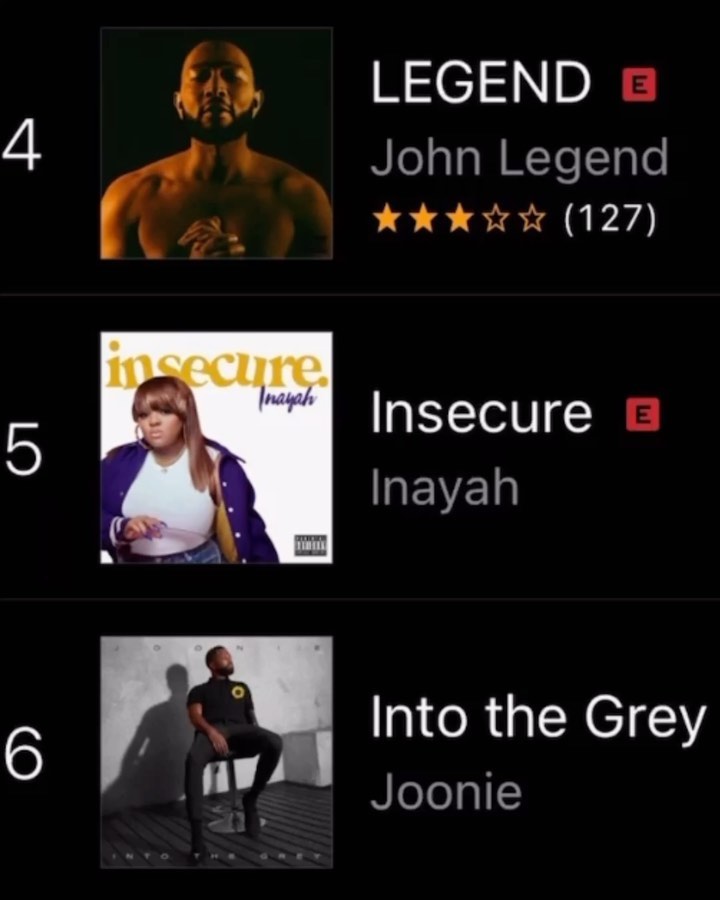Screen dimensions: 720x900
Task: Select the Into the Grey title
Action: click(539, 719)
